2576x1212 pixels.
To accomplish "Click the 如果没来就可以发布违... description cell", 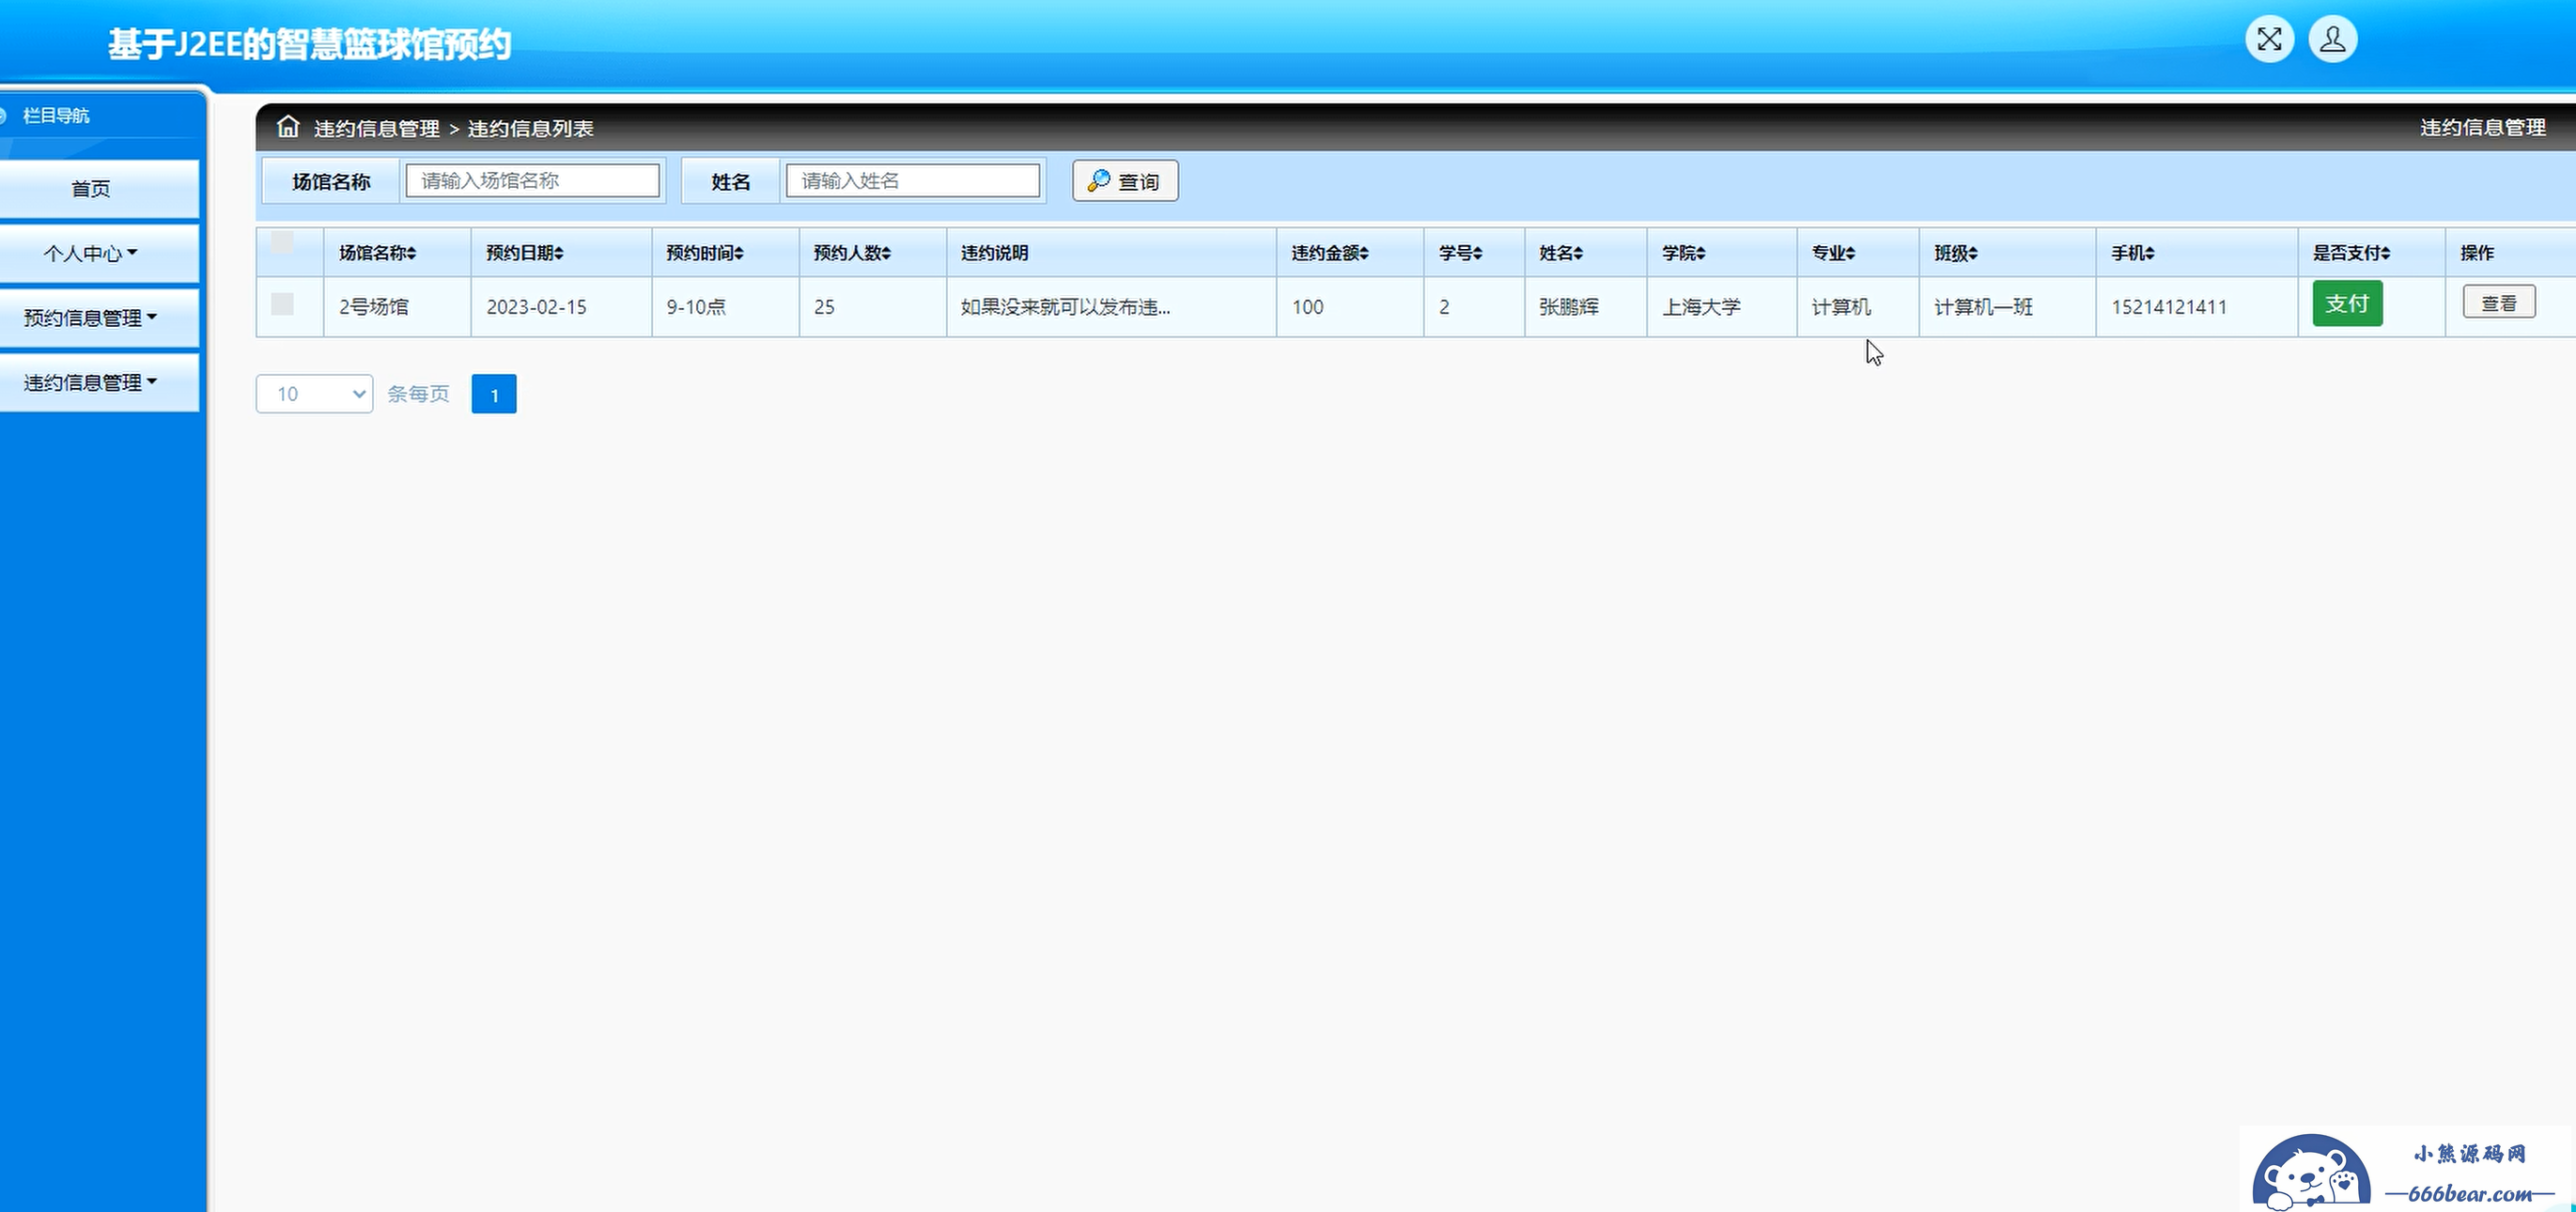I will point(1111,307).
